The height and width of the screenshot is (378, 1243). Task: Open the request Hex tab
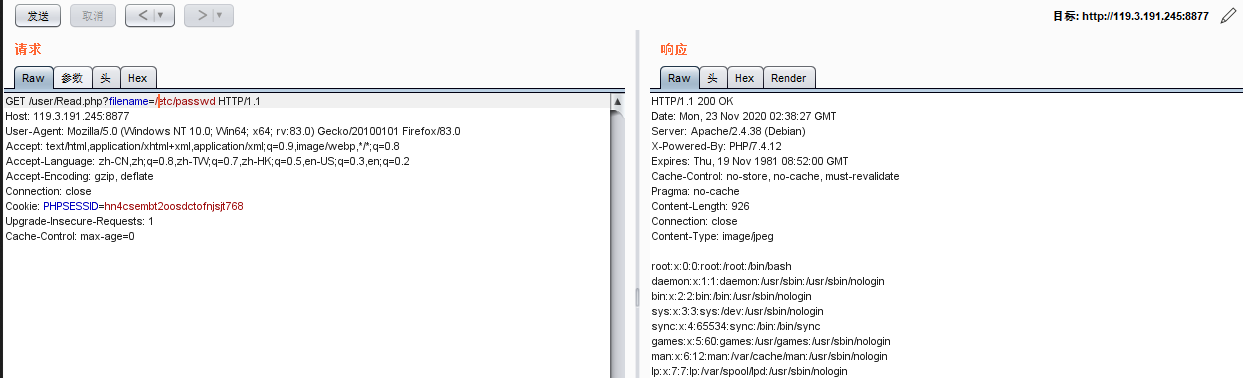pos(137,78)
